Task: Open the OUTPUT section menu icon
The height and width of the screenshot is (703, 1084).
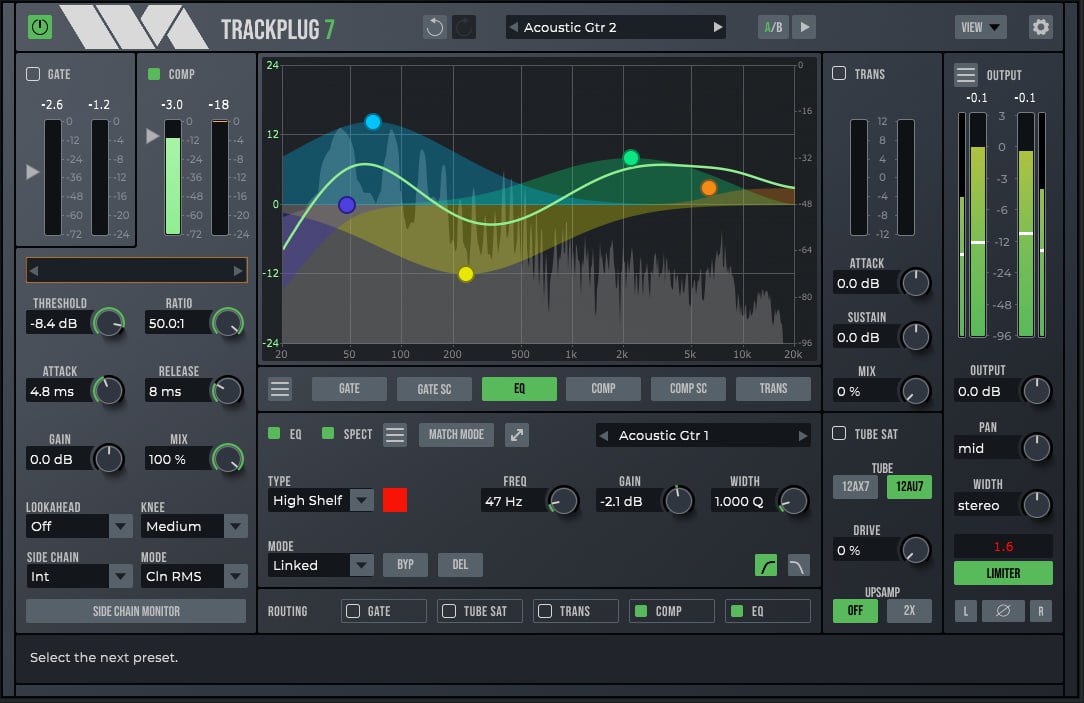Action: 966,75
